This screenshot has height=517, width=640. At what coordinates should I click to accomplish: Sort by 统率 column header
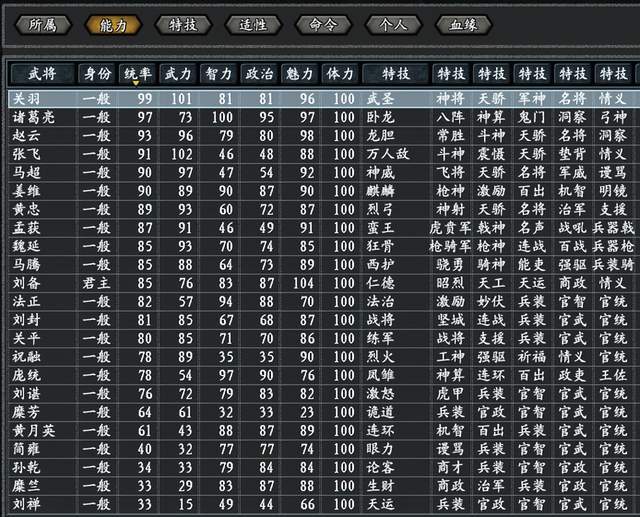click(137, 74)
